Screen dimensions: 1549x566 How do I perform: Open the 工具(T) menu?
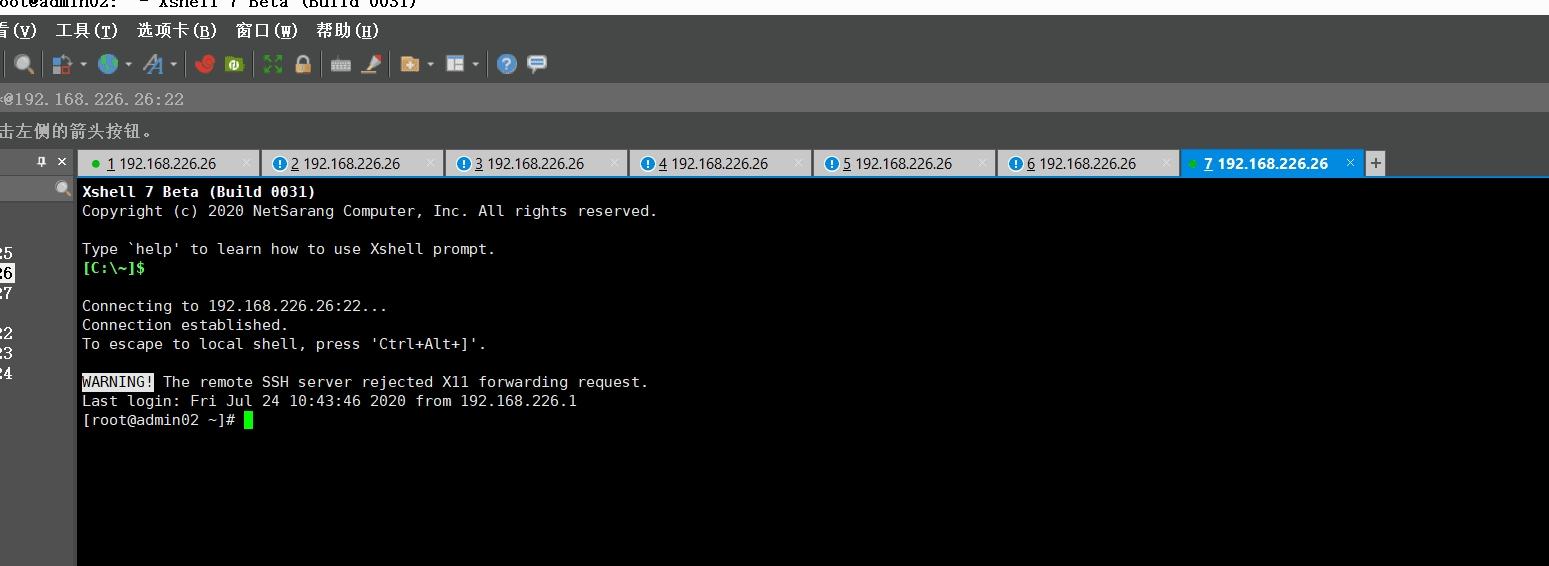(x=86, y=31)
